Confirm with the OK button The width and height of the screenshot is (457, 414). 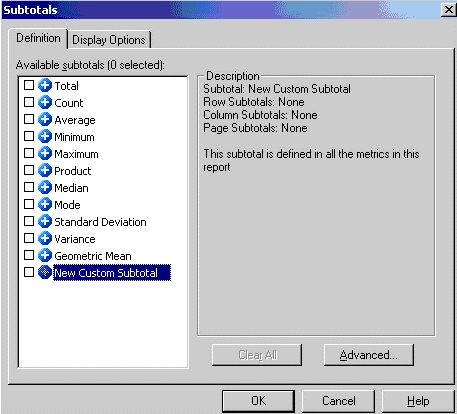pyautogui.click(x=258, y=401)
